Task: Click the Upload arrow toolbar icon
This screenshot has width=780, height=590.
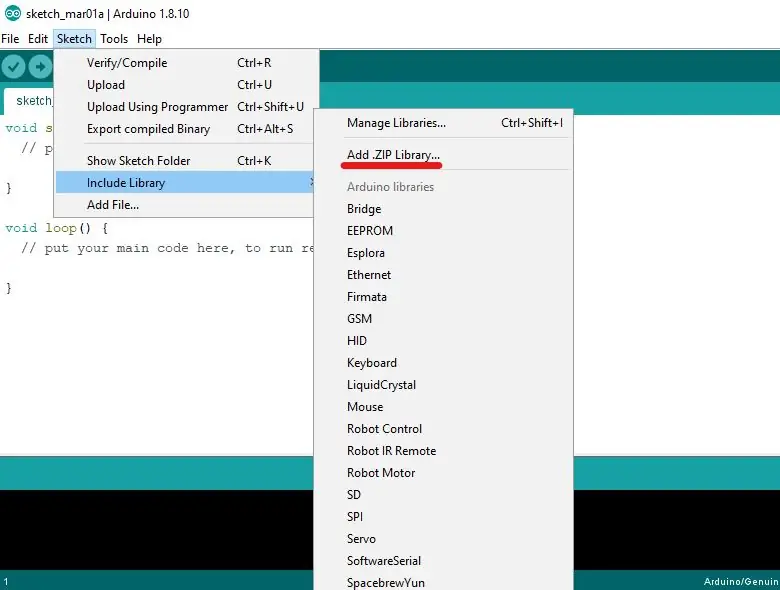Action: click(40, 67)
